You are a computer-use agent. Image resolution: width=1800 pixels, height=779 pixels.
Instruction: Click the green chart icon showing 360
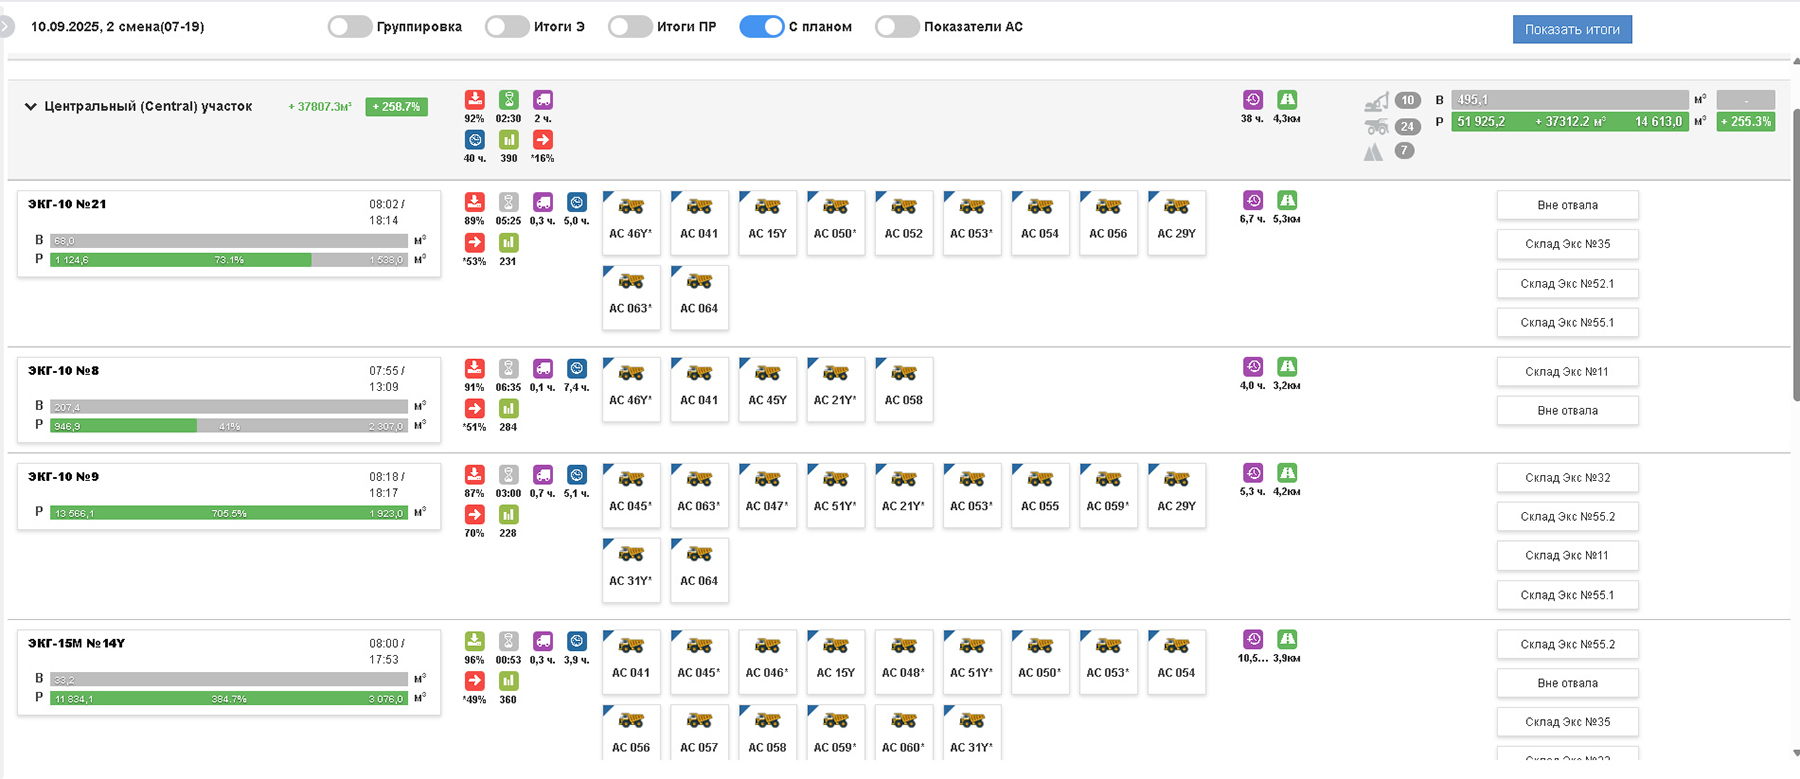(508, 681)
